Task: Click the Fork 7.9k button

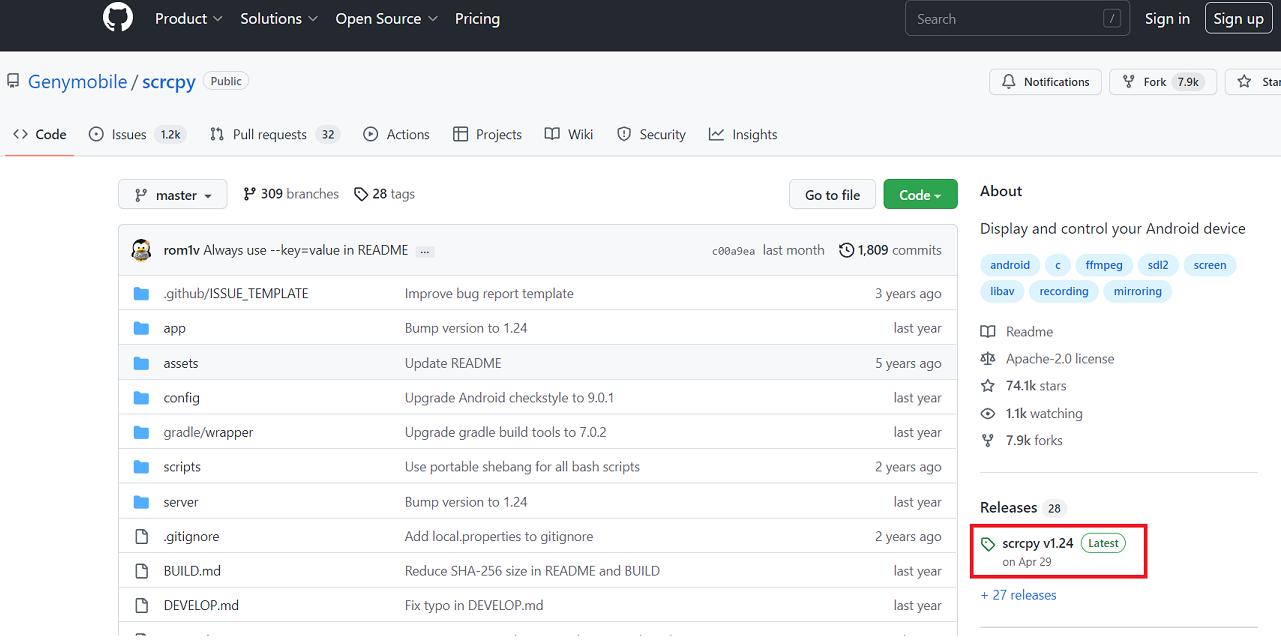Action: [x=1163, y=82]
